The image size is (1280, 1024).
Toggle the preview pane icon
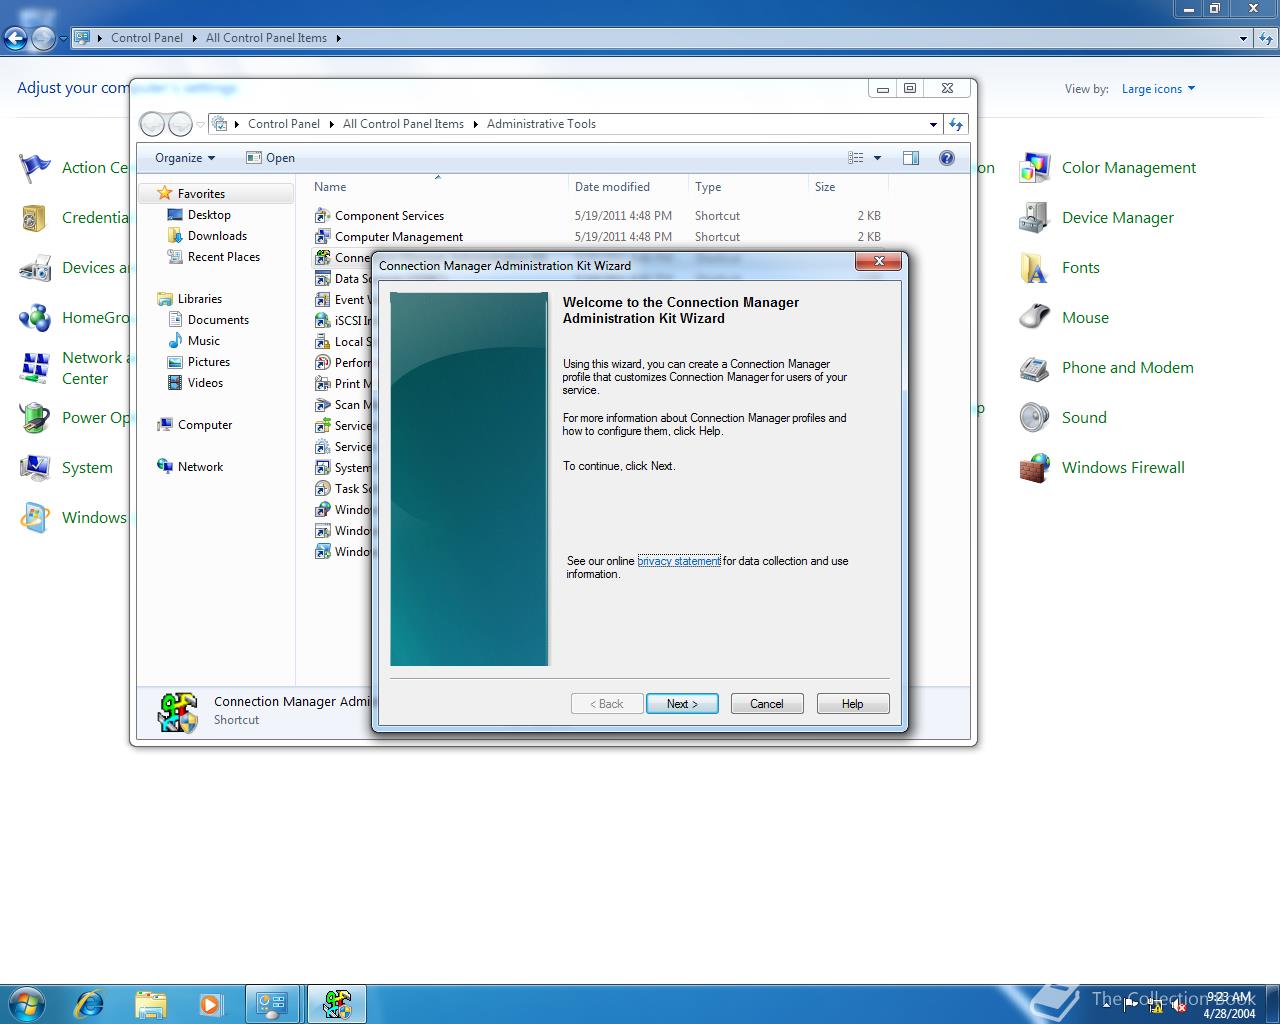[911, 158]
